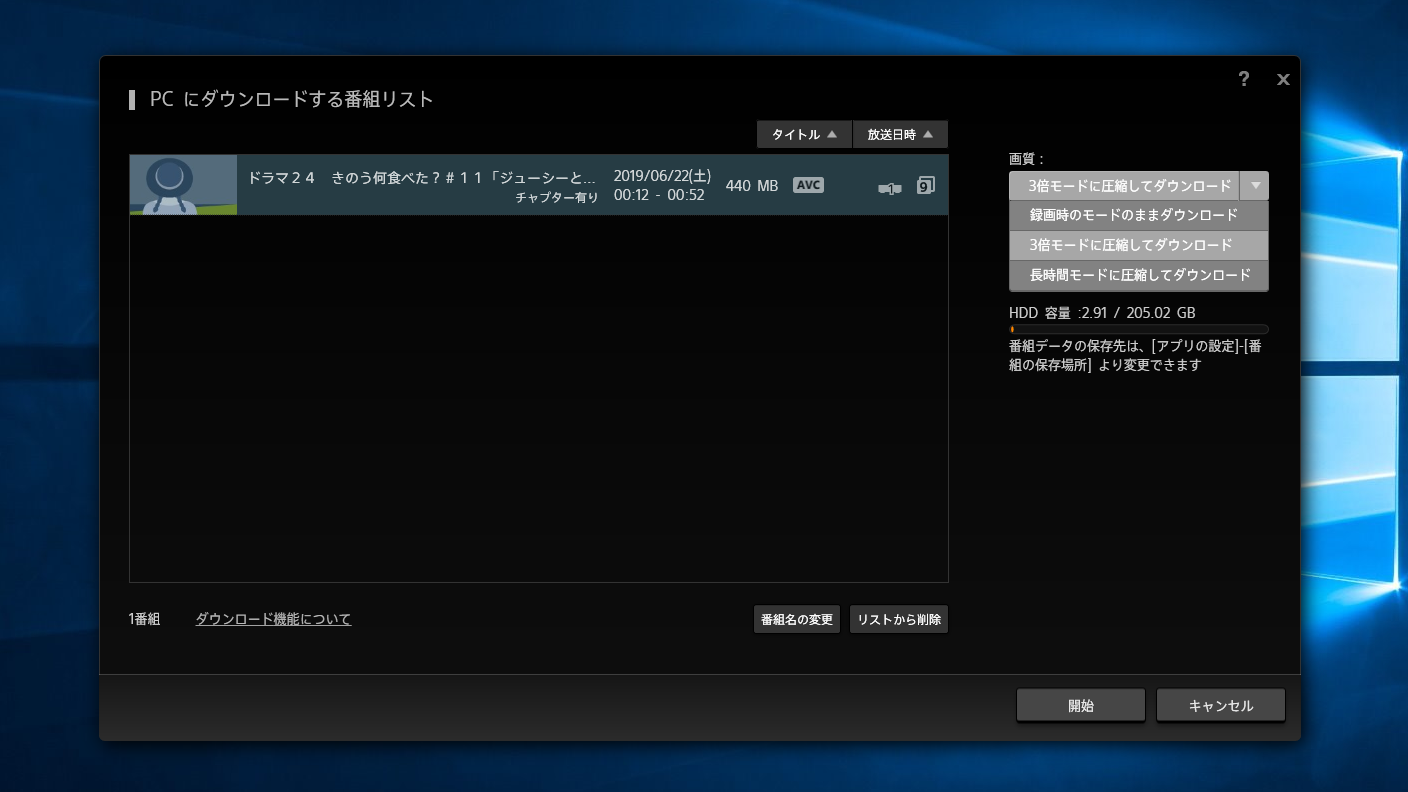The height and width of the screenshot is (792, 1408).
Task: Collapse the 画質 dropdown using arrow button
Action: 1254,186
